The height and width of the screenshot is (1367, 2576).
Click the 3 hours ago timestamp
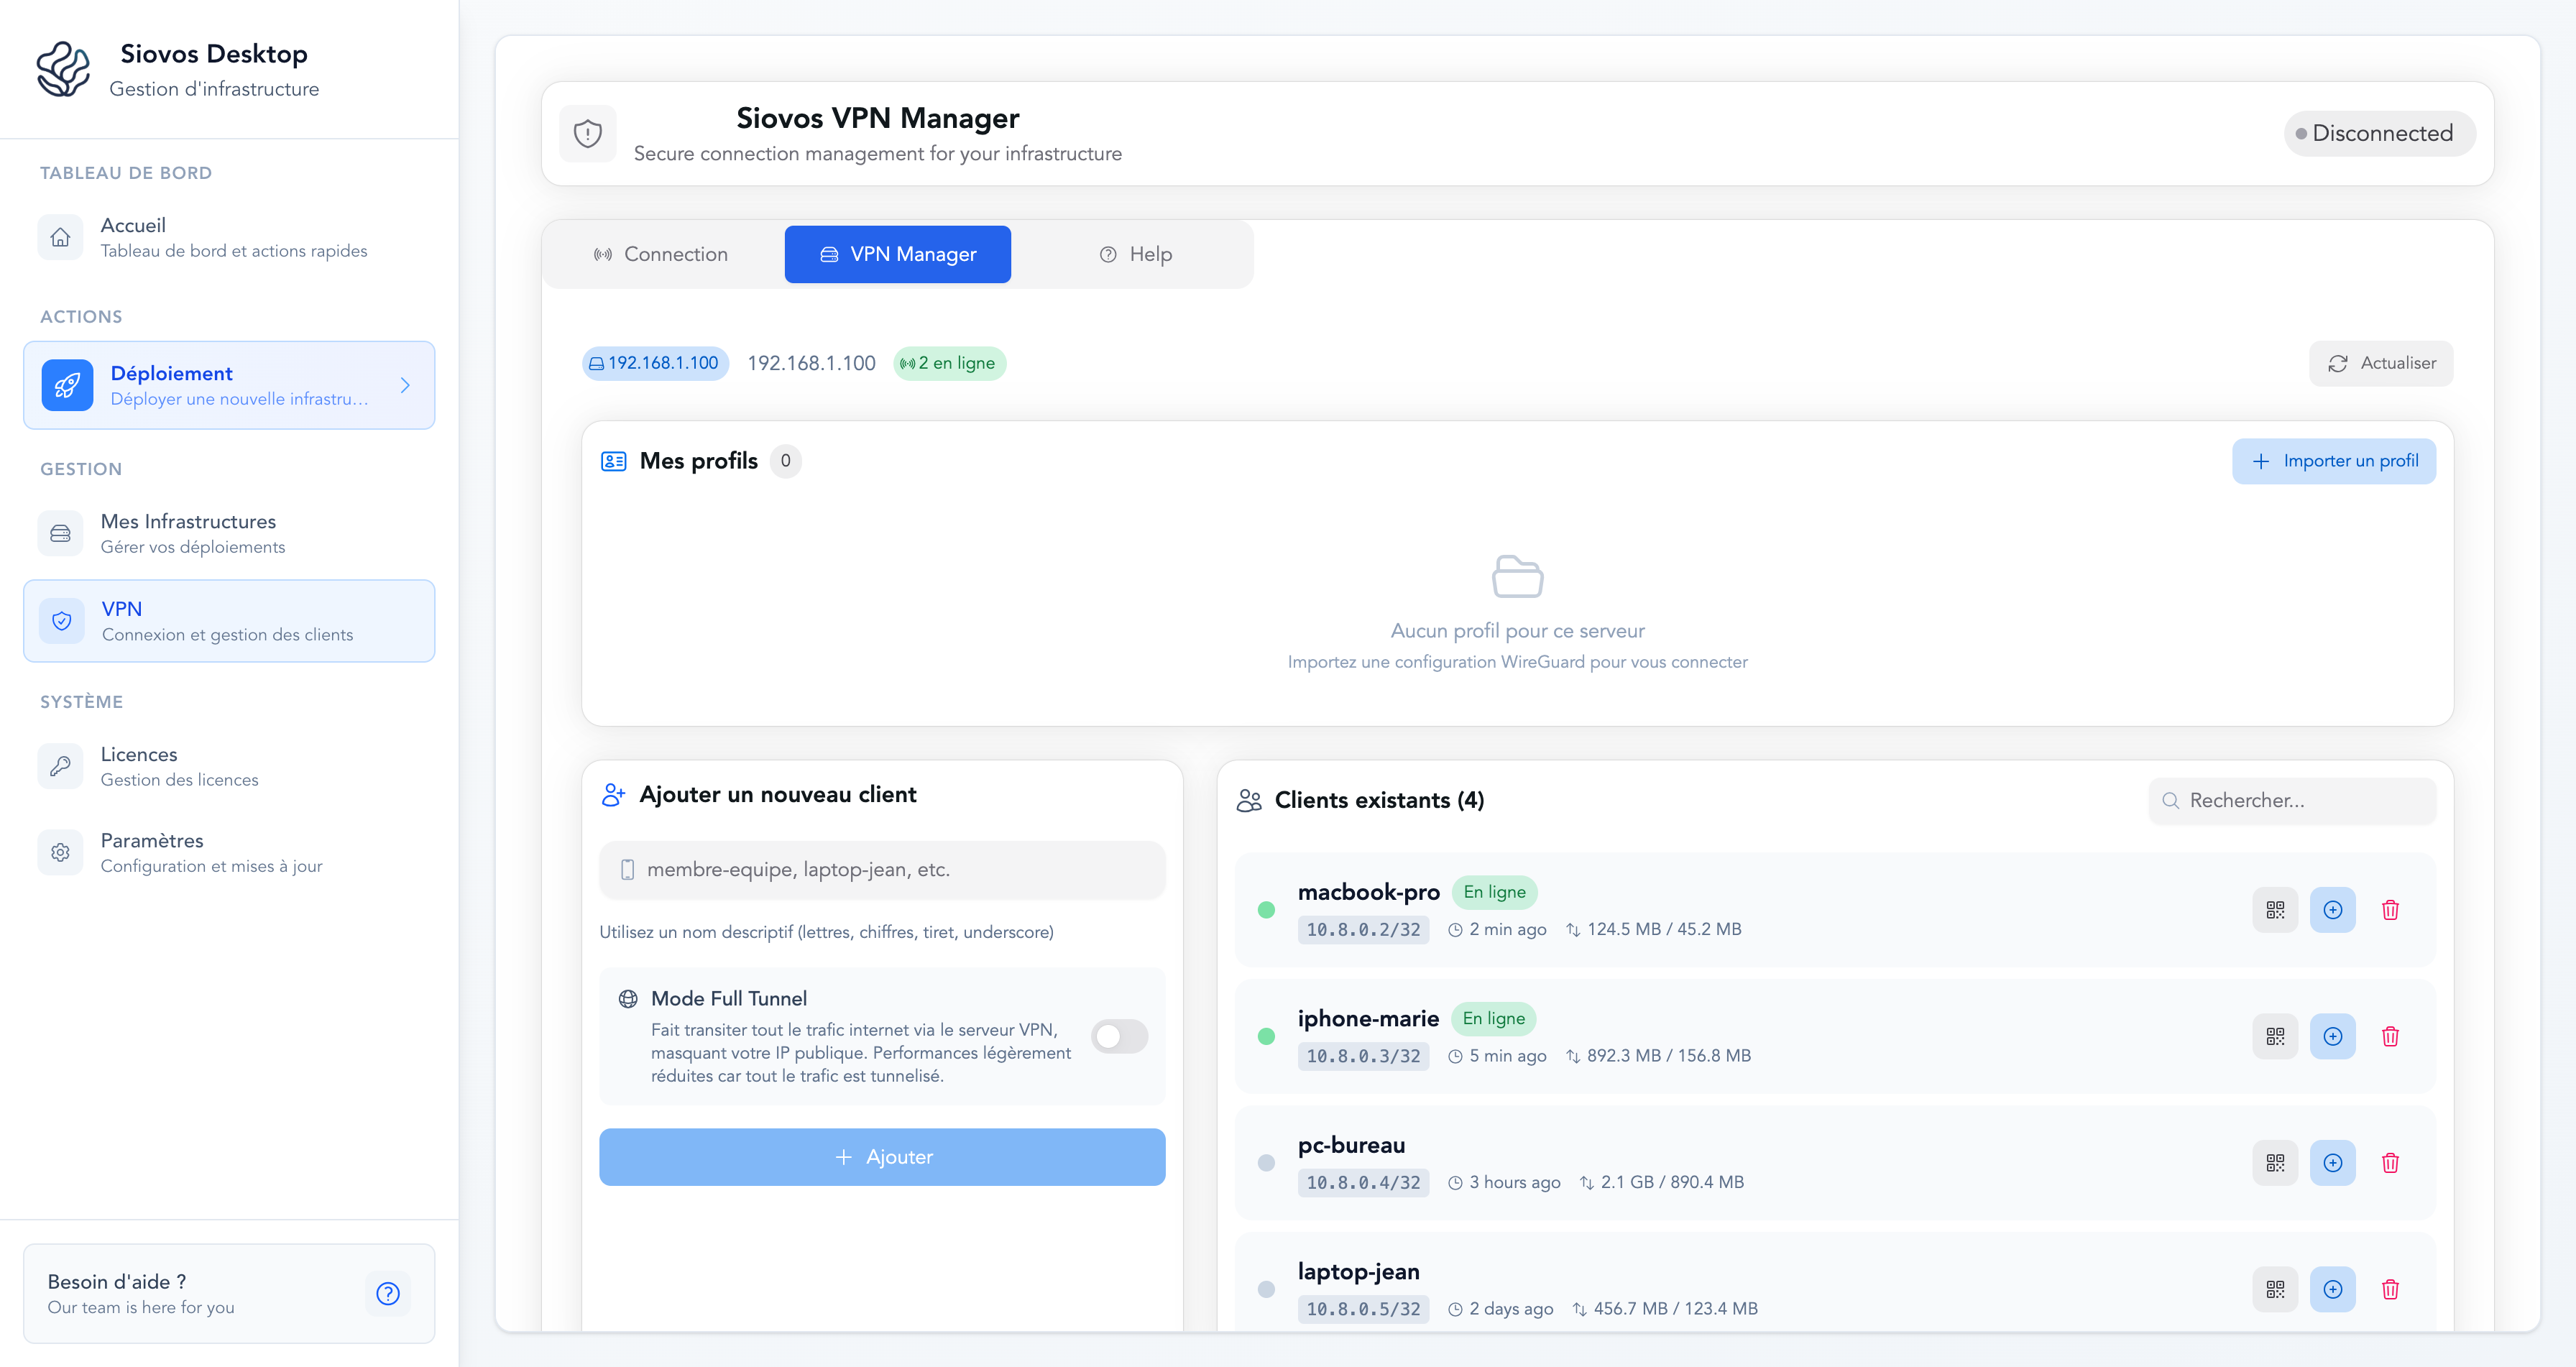pyautogui.click(x=1514, y=1182)
